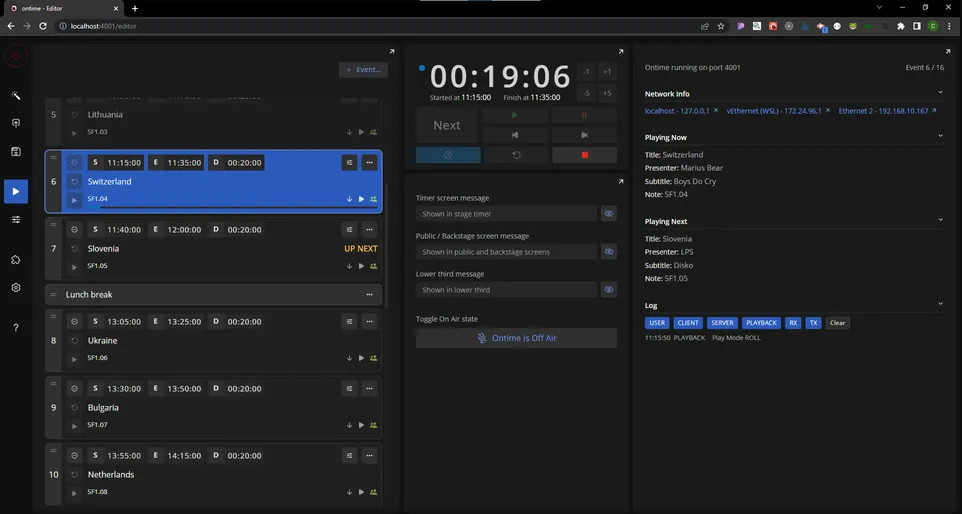The image size is (962, 514).
Task: Click the upload project icon in the sidebar
Action: [16, 123]
